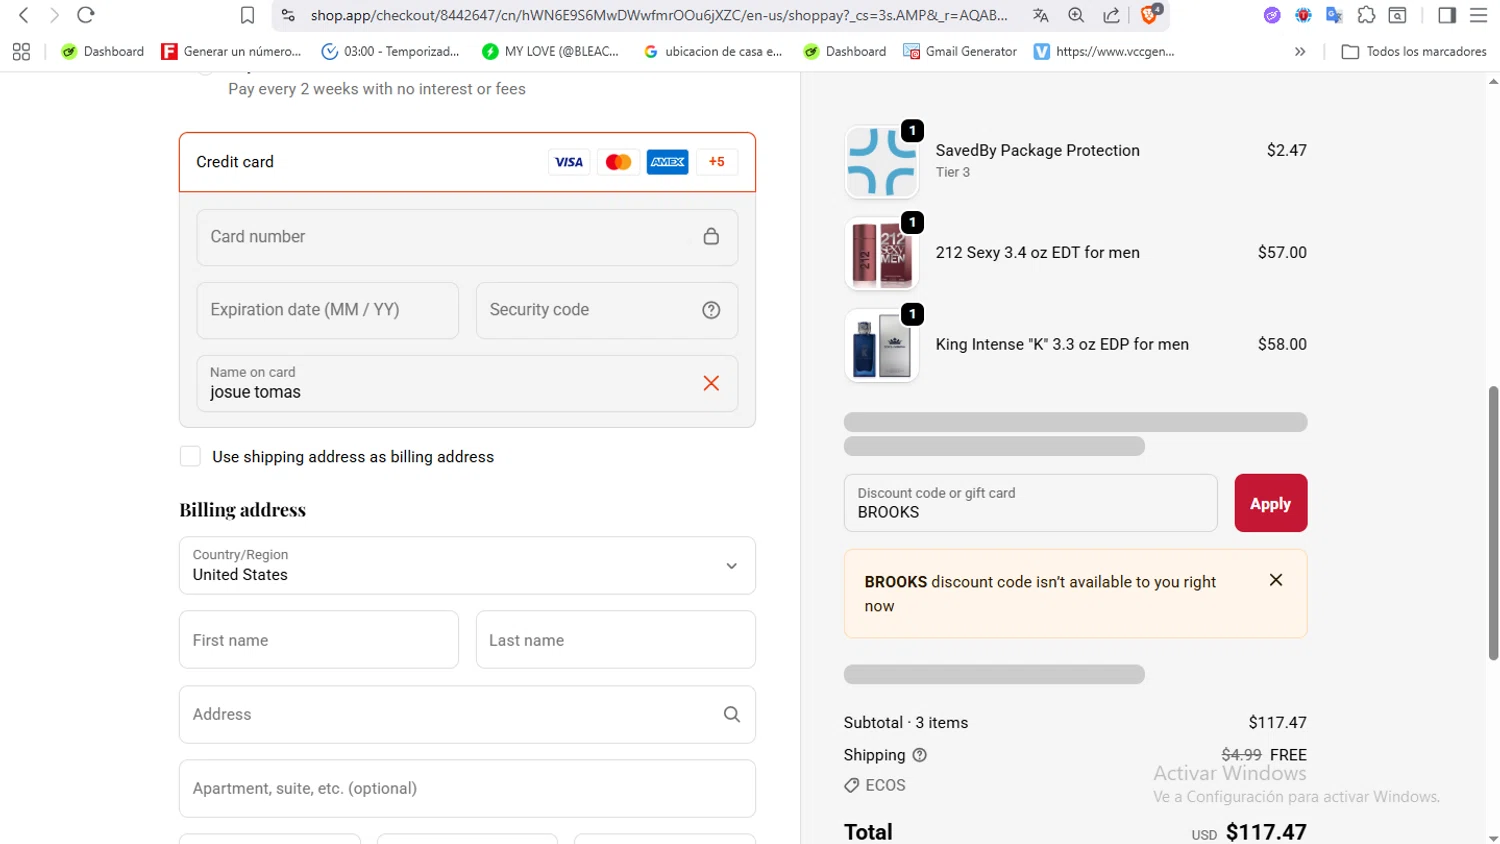The width and height of the screenshot is (1500, 844).
Task: Open the purple extension icon in the toolbar
Action: (1272, 15)
